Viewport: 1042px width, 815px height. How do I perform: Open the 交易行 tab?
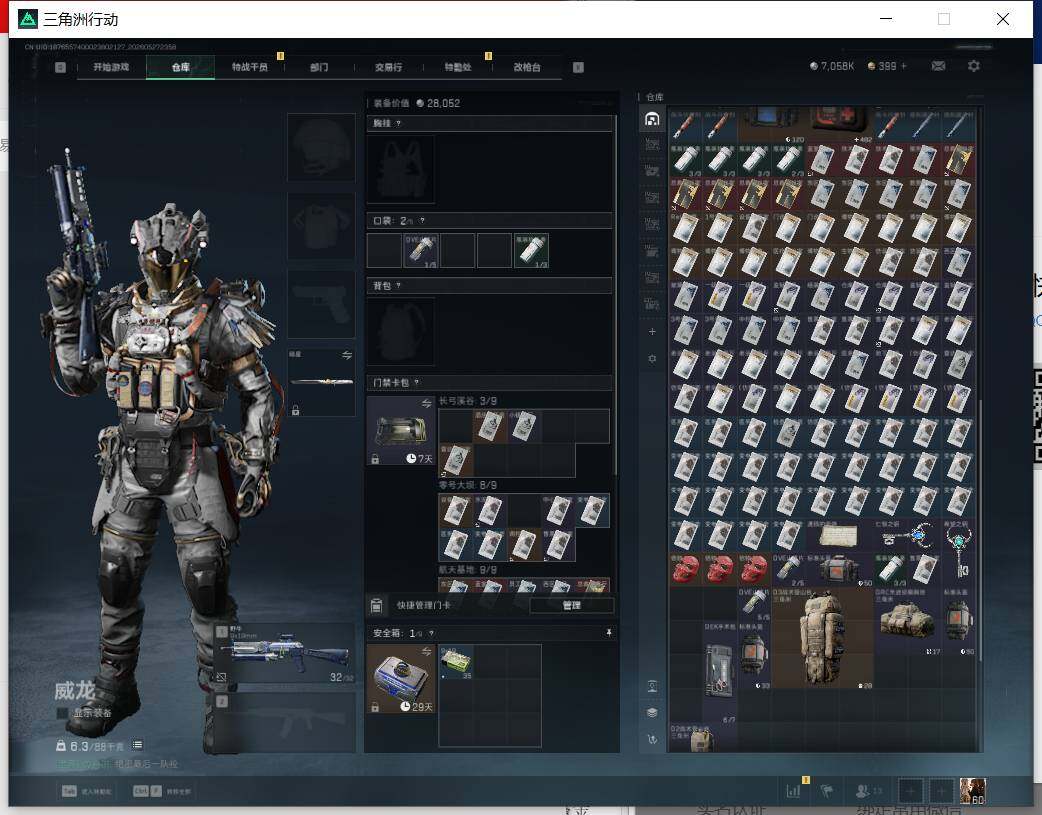pyautogui.click(x=388, y=67)
